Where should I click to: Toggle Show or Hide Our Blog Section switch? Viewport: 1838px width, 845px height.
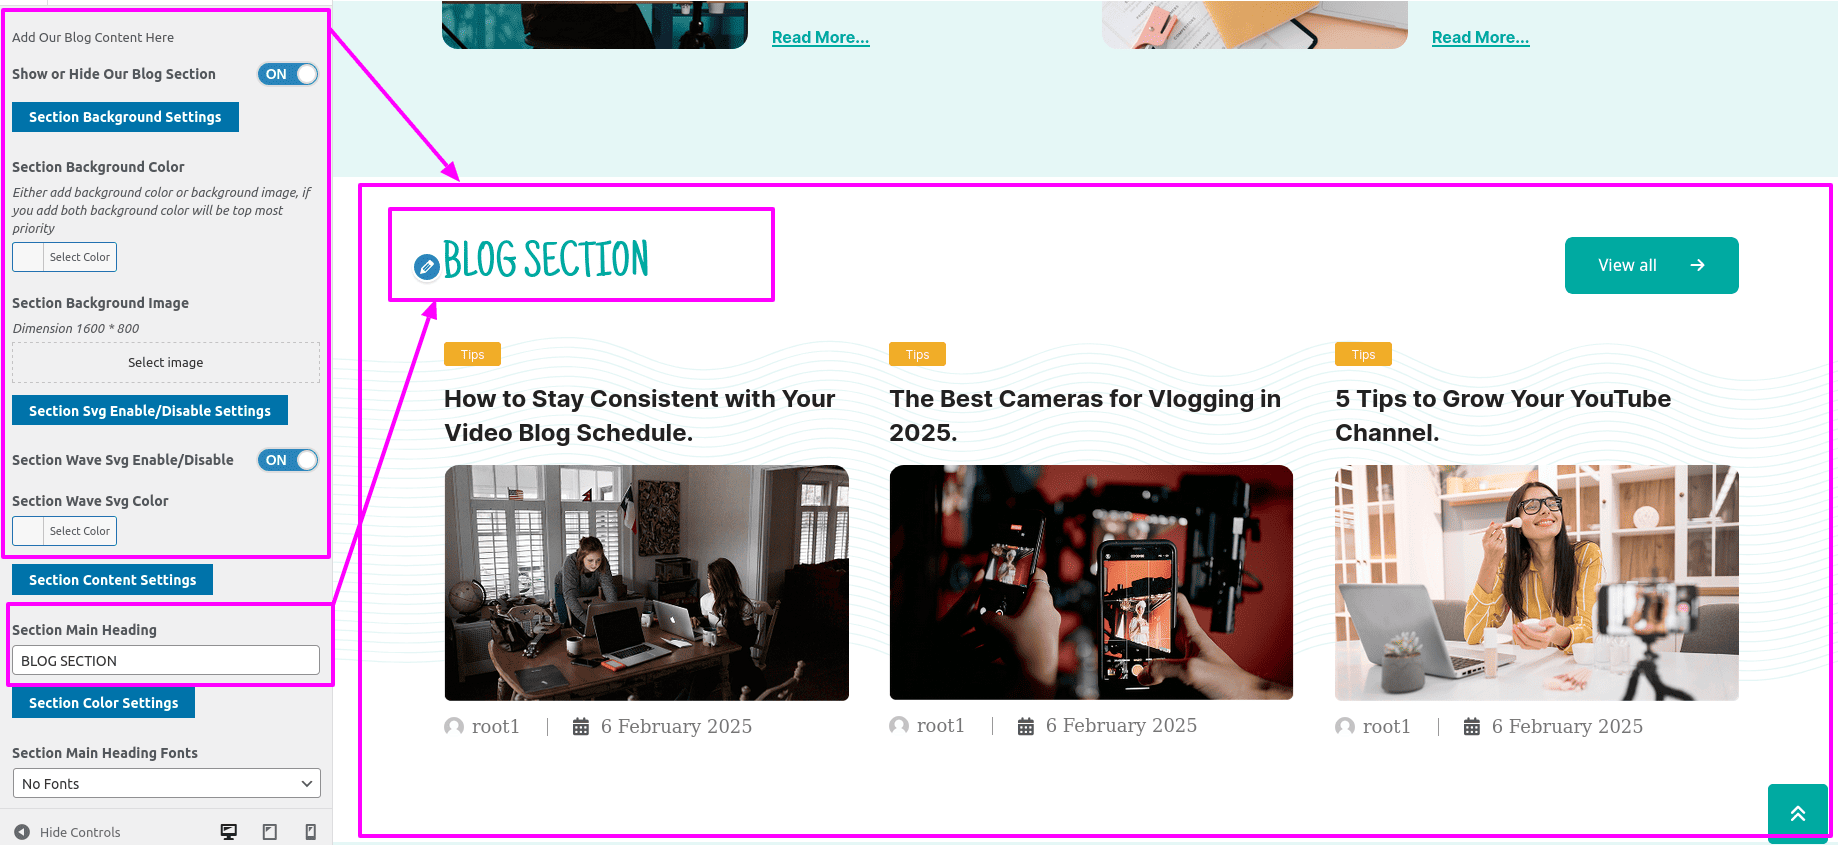tap(288, 74)
